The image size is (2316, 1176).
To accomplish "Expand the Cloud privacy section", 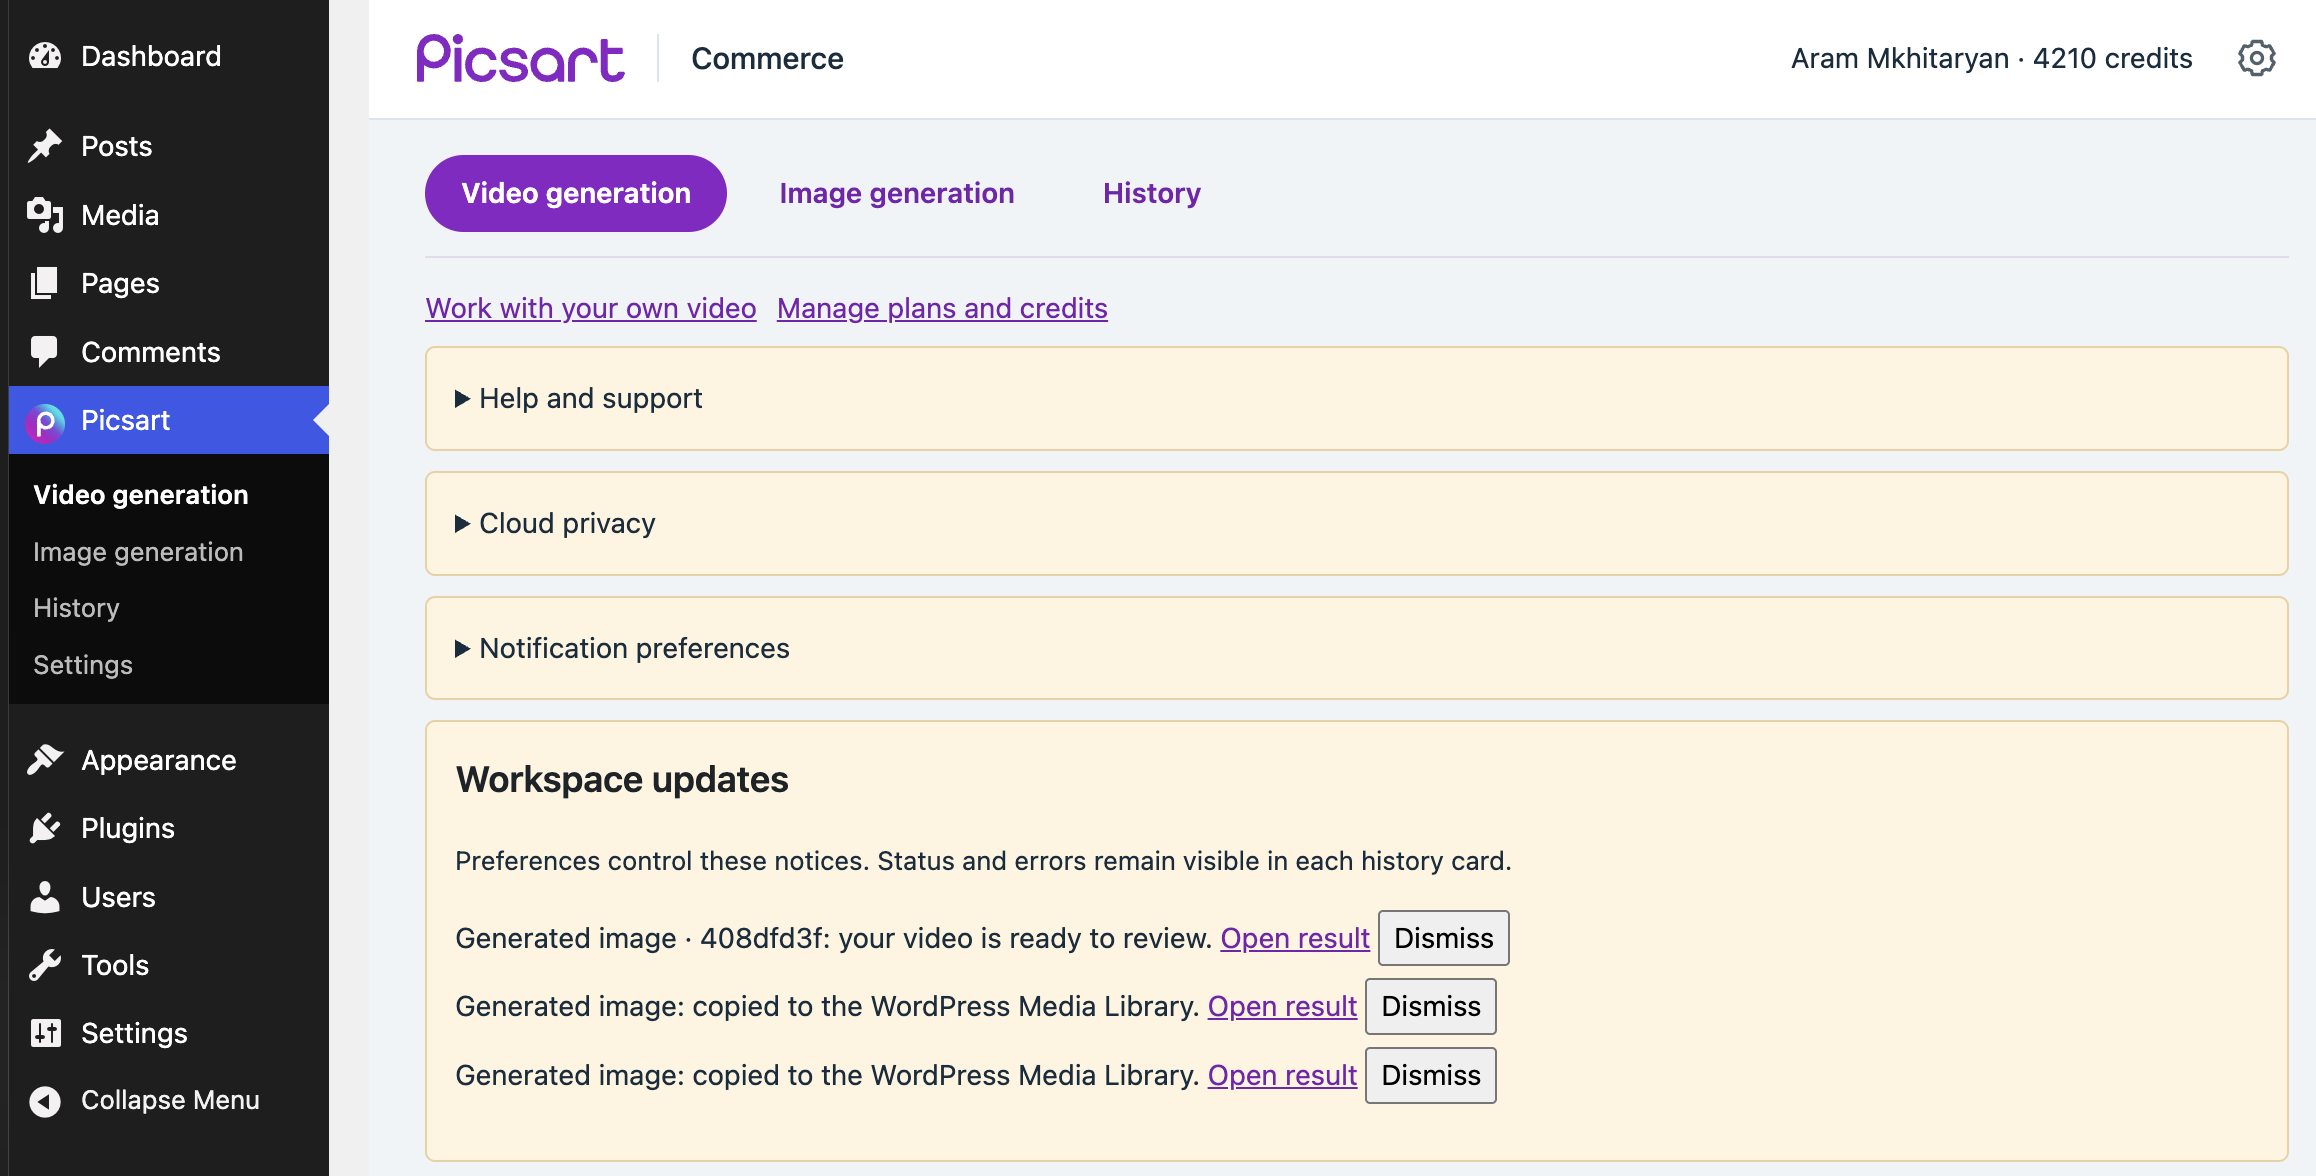I will 1356,523.
